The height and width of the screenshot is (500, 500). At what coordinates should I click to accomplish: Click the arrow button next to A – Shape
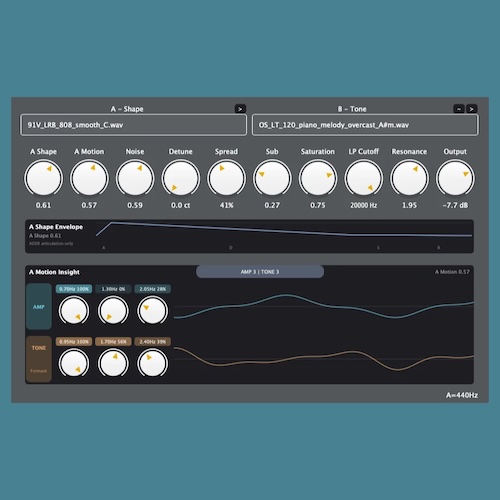(x=240, y=109)
